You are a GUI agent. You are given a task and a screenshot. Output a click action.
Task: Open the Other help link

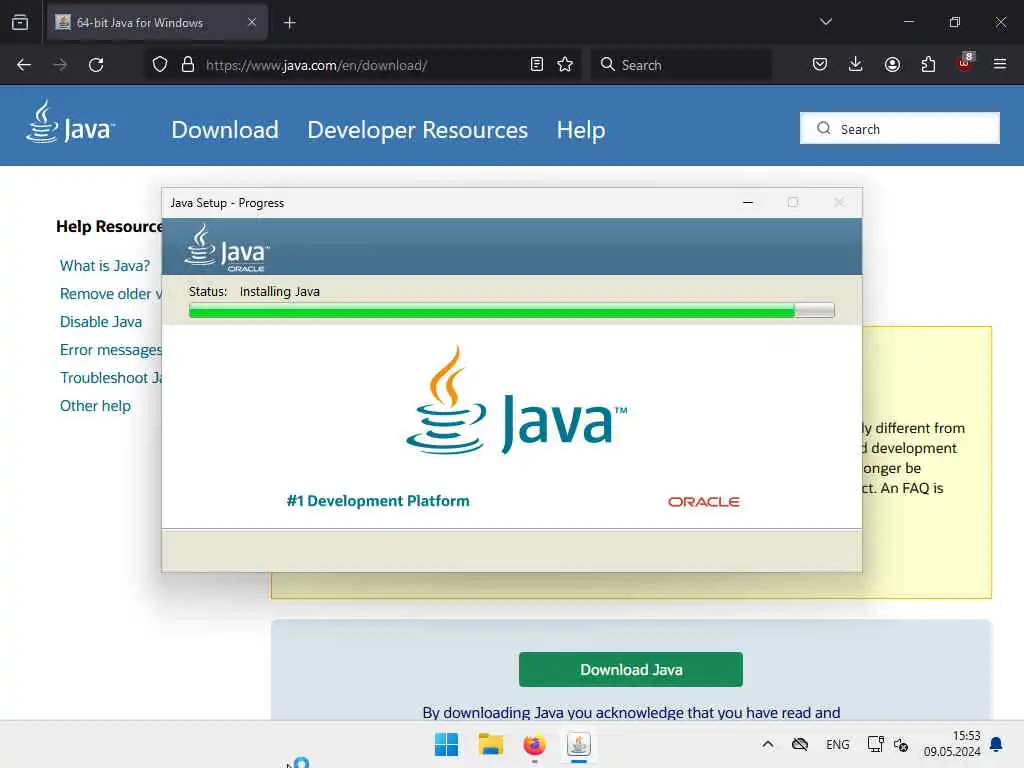(x=95, y=406)
